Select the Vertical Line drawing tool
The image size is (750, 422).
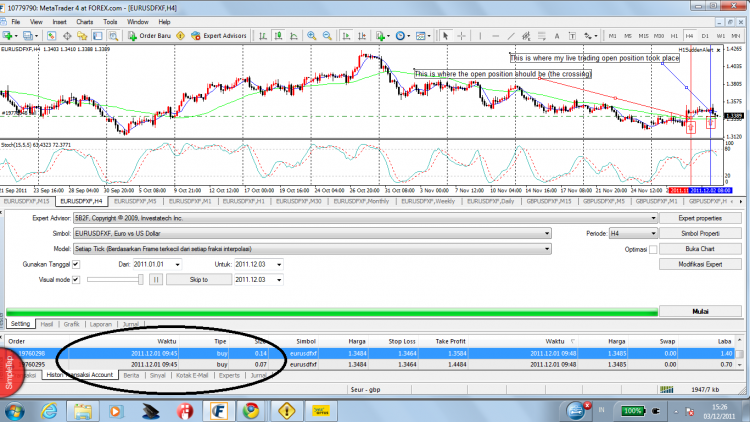(x=480, y=36)
